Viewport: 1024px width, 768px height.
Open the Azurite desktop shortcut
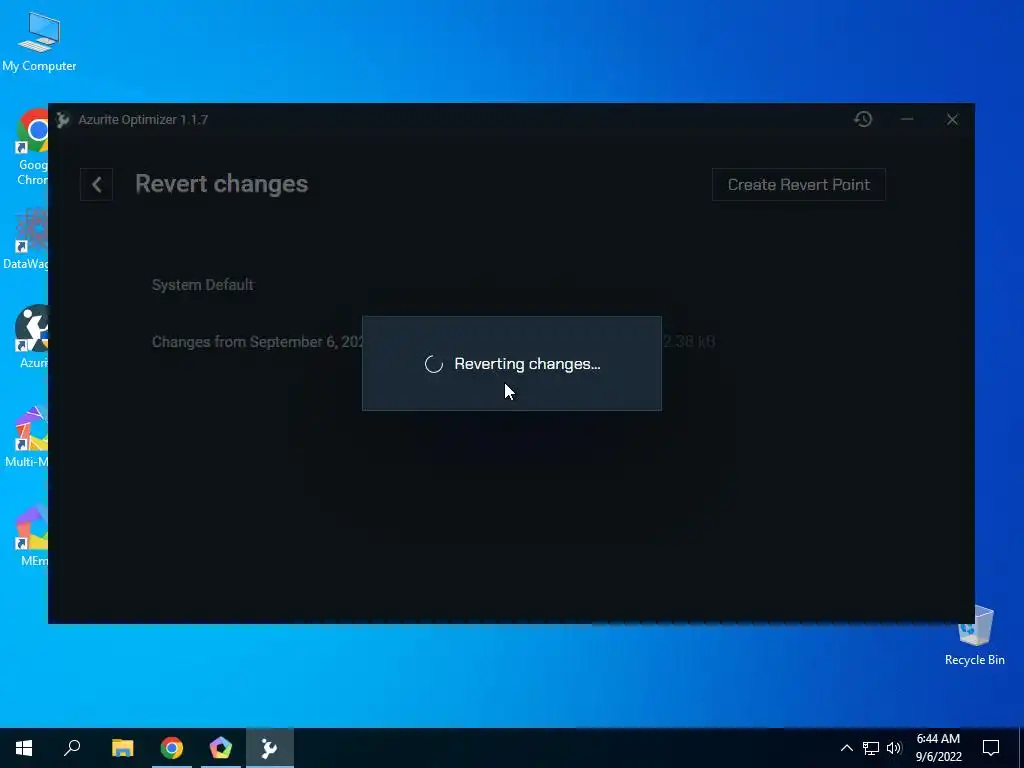click(x=32, y=337)
